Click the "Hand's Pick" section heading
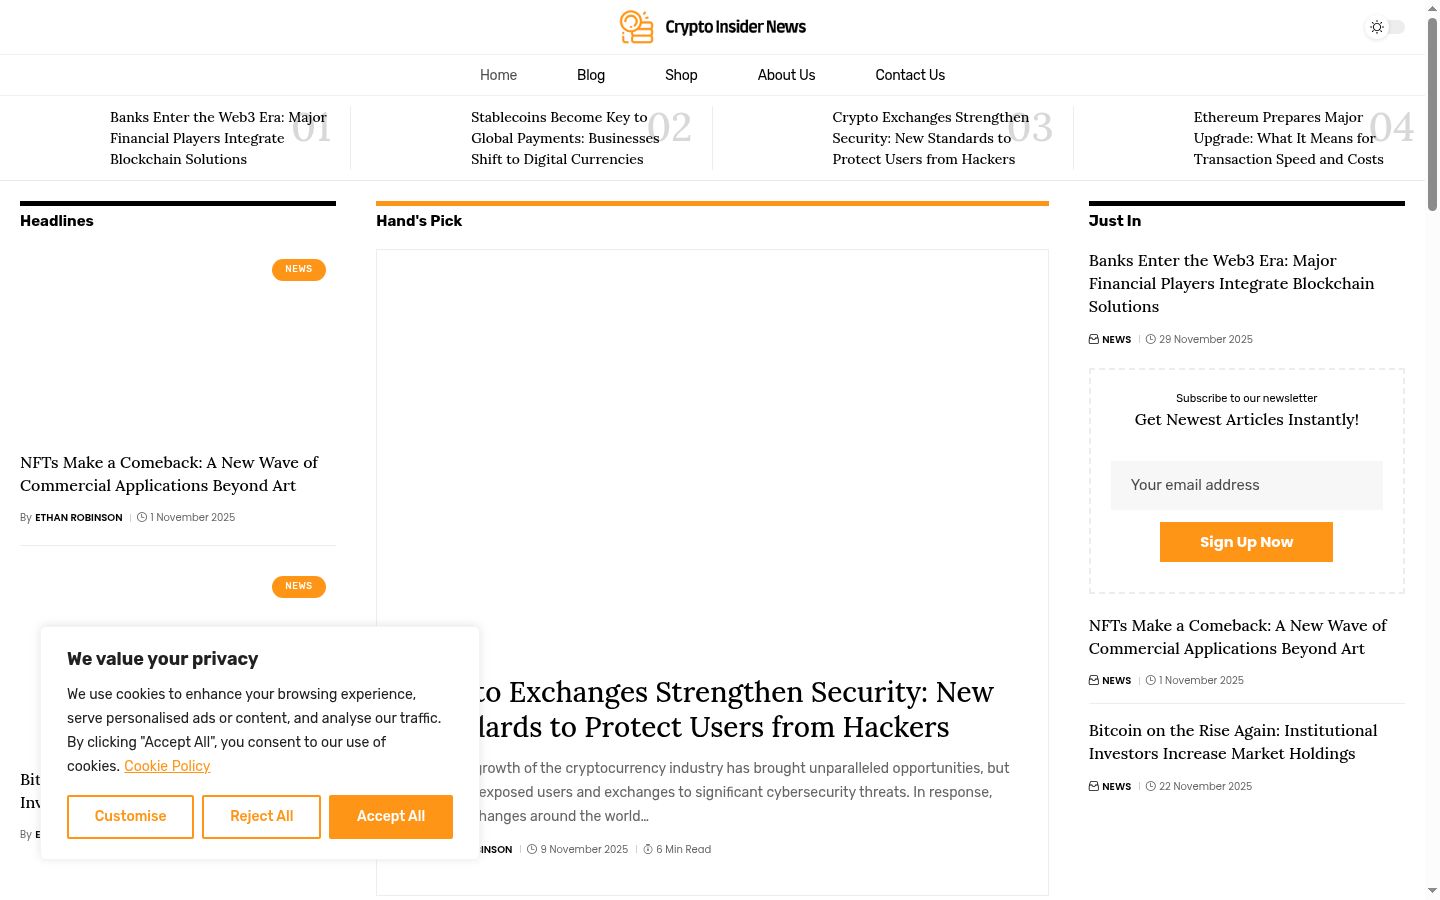1440x900 pixels. pyautogui.click(x=419, y=221)
